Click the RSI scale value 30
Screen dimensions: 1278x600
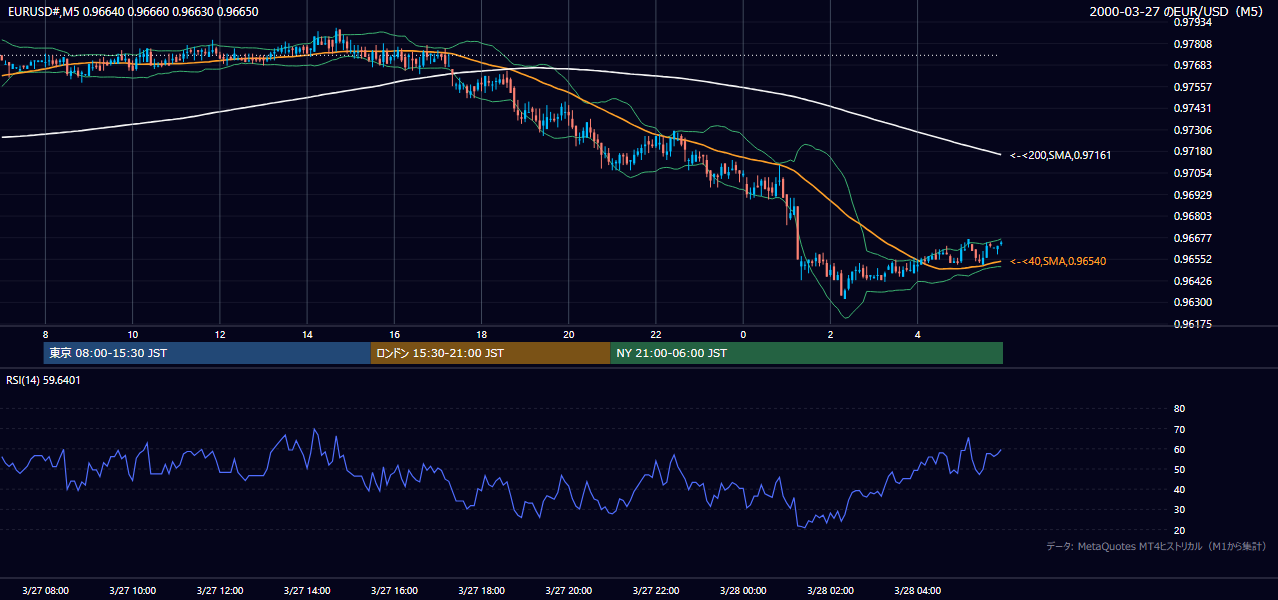coord(1179,510)
